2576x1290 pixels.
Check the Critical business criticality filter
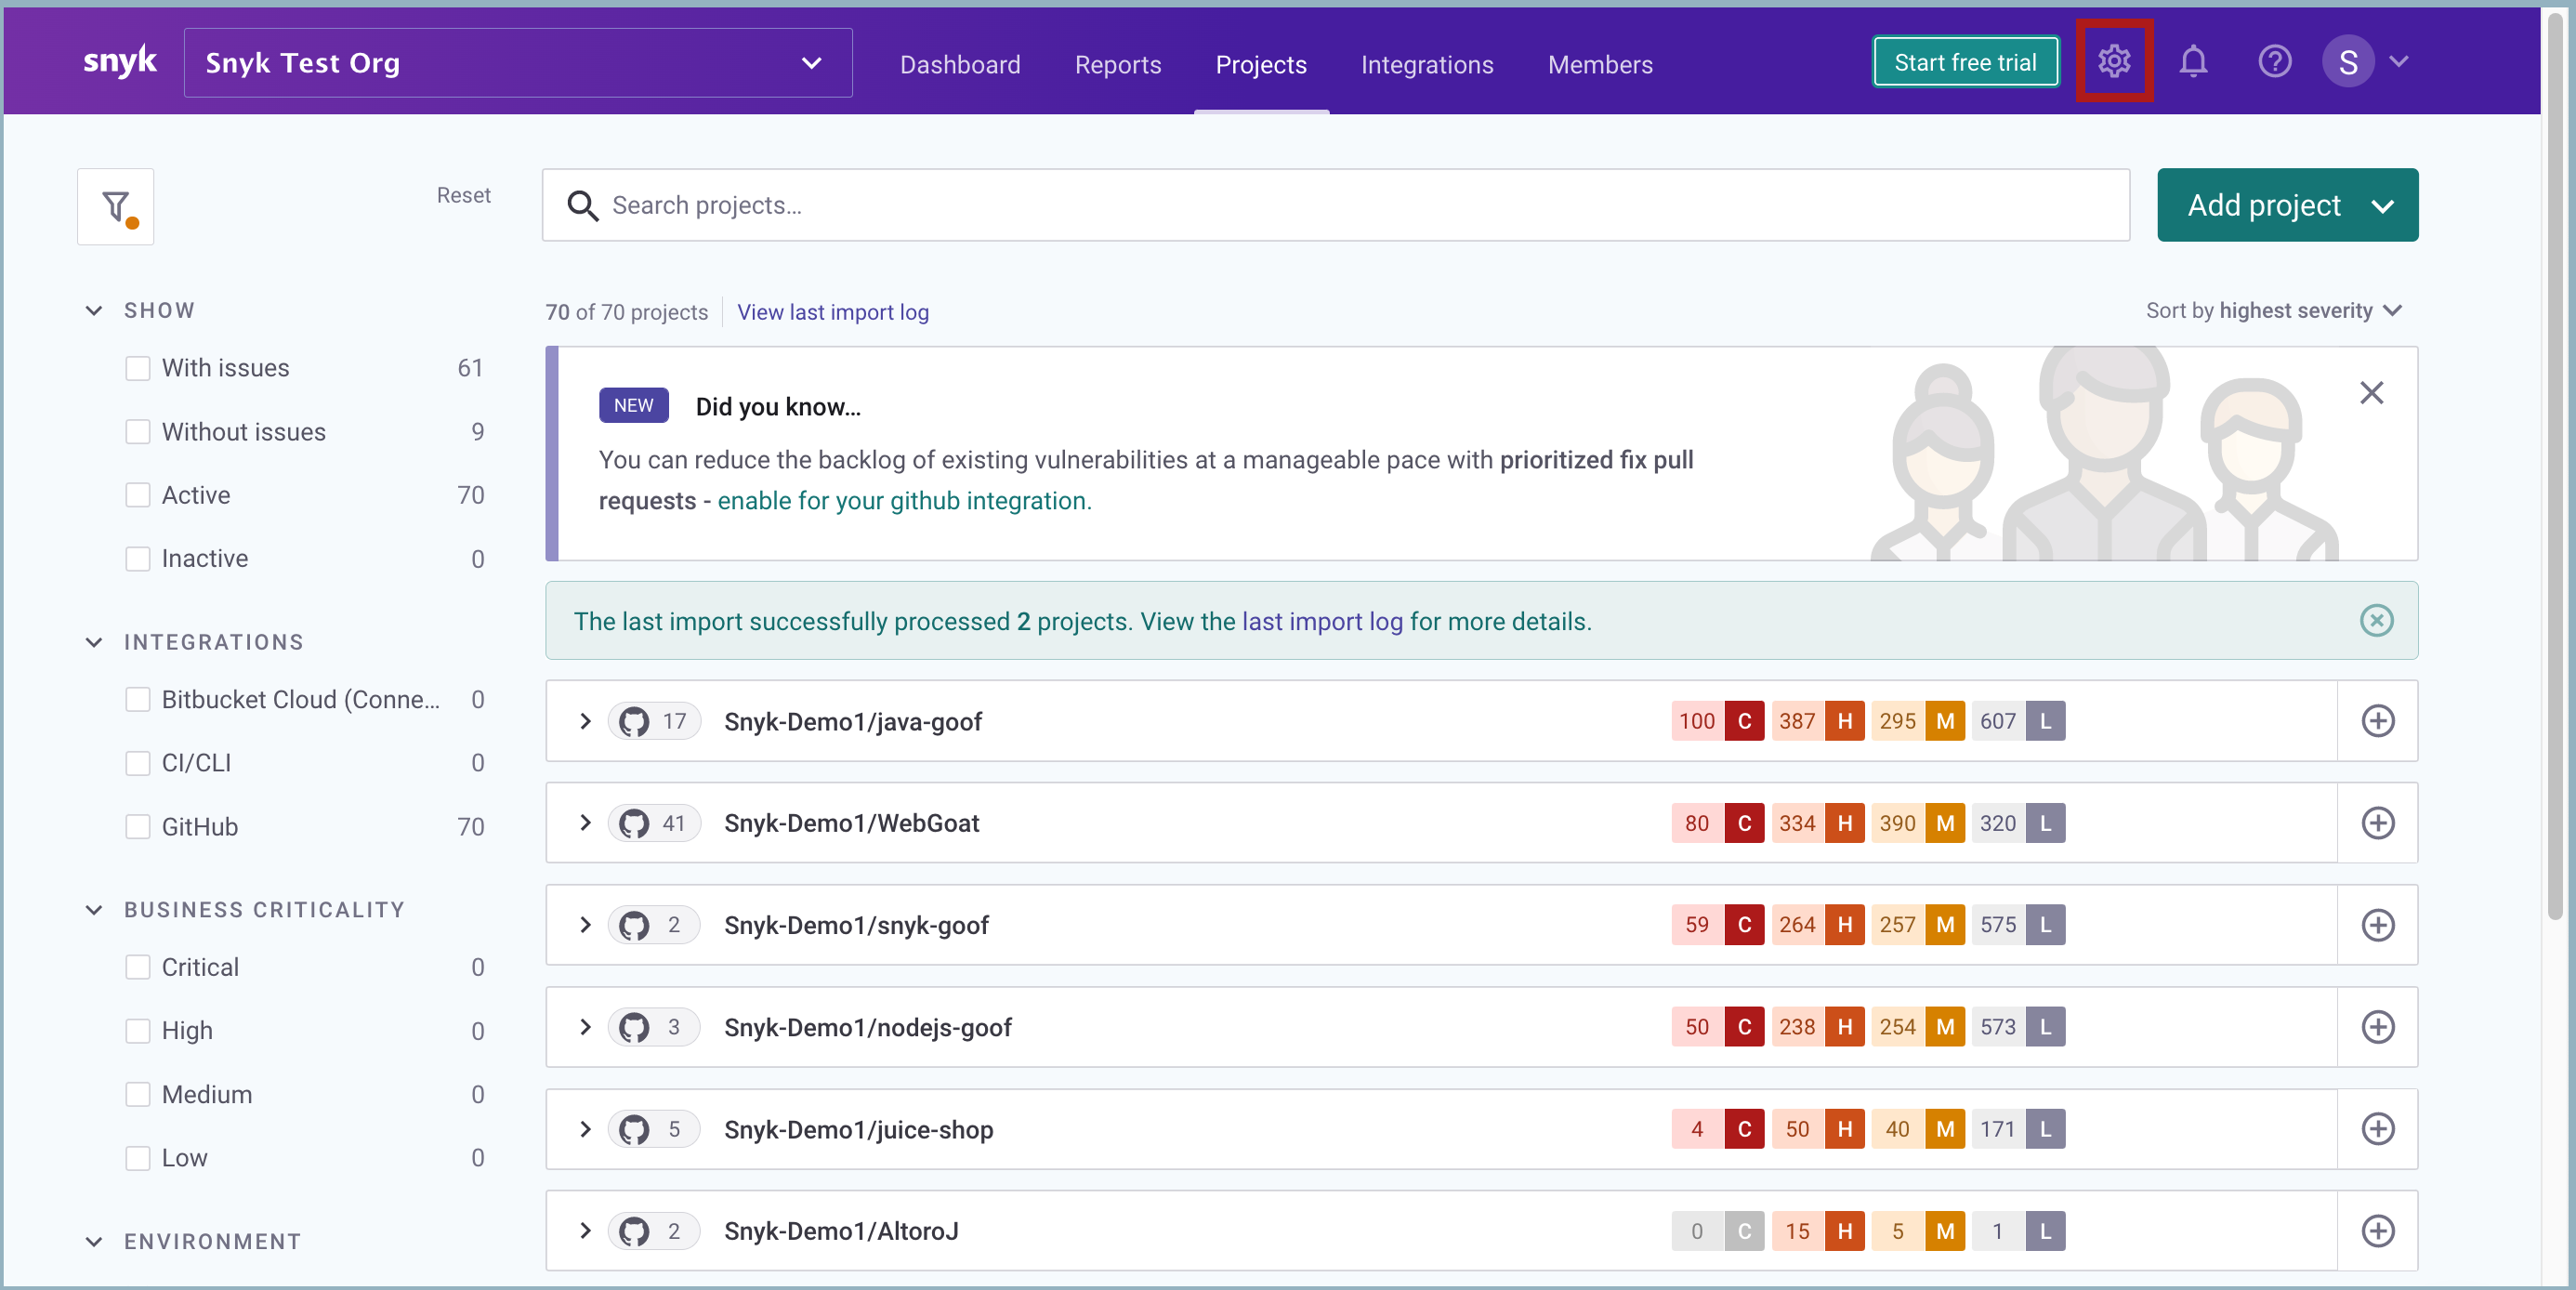coord(138,967)
